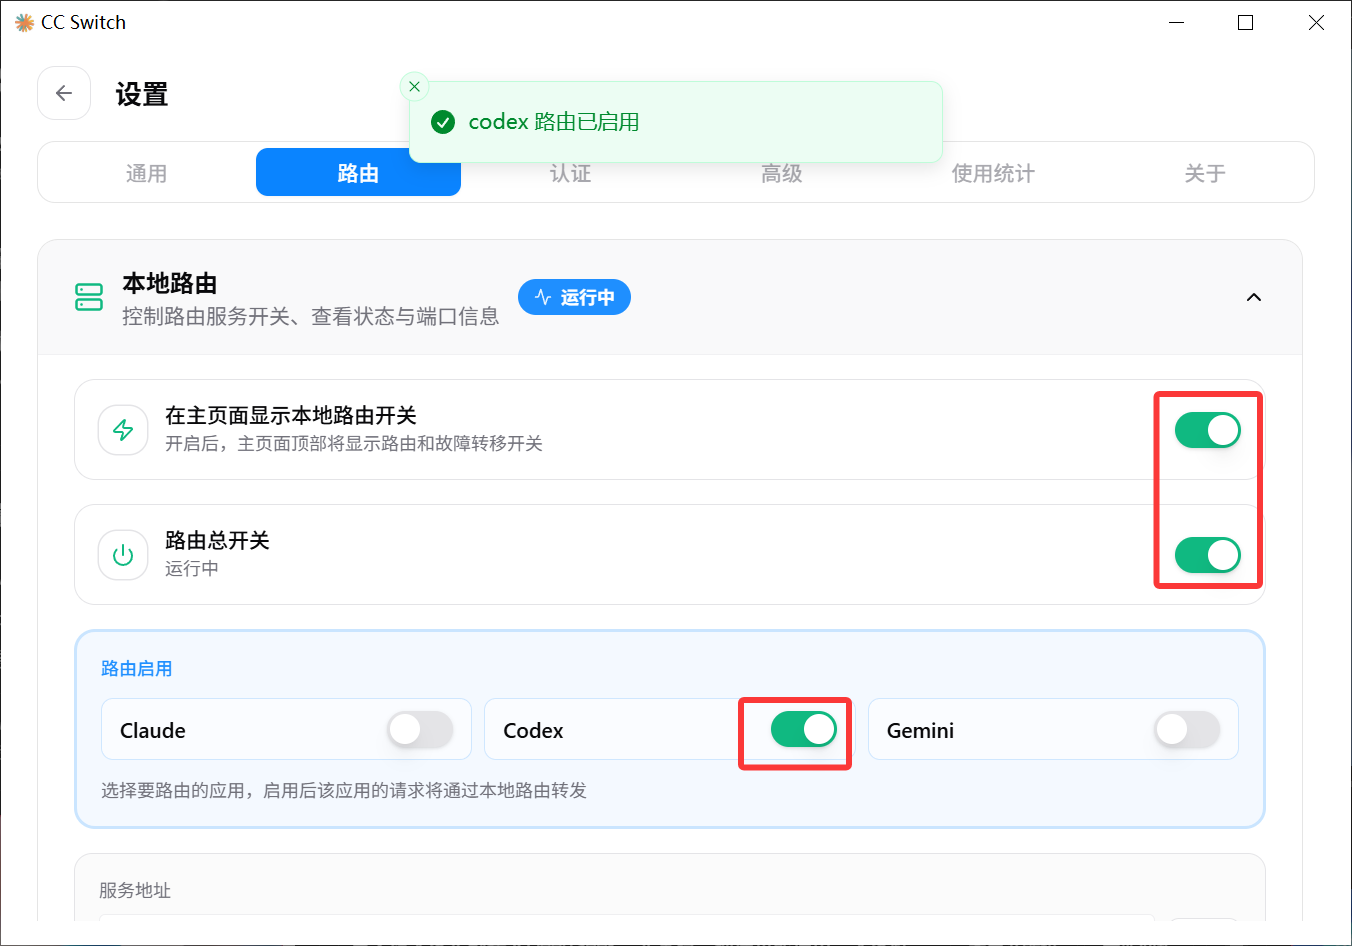Select the 路由 tab

pyautogui.click(x=358, y=173)
